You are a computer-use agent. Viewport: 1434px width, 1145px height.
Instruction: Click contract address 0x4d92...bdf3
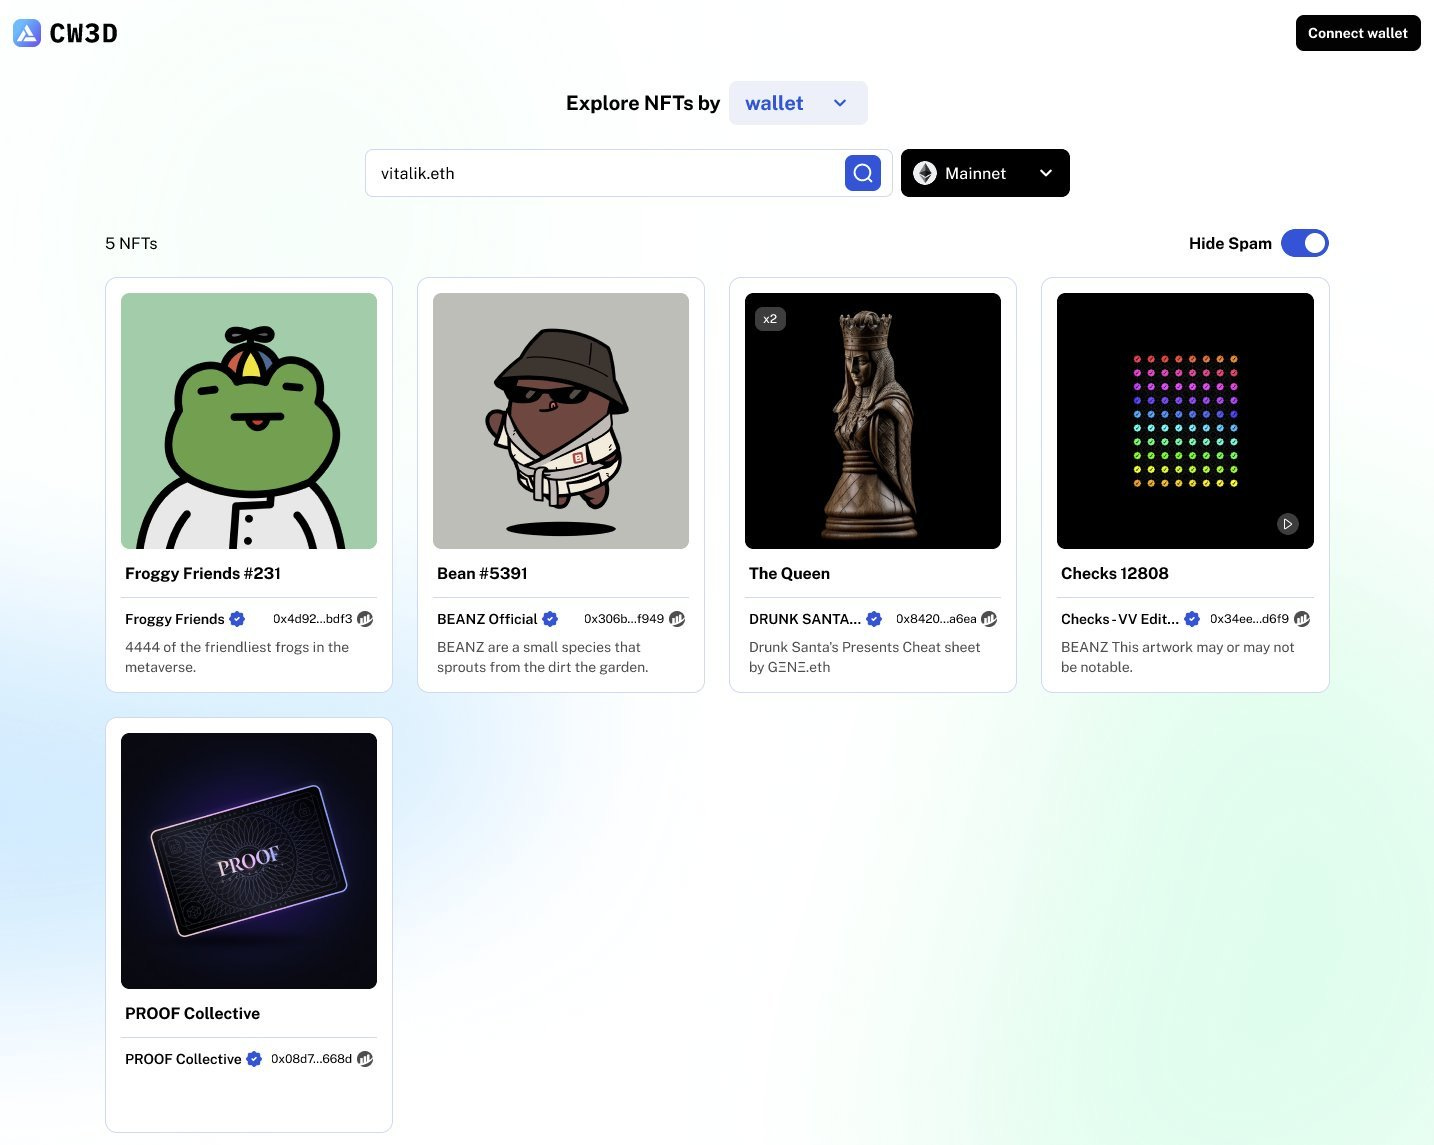coord(313,619)
